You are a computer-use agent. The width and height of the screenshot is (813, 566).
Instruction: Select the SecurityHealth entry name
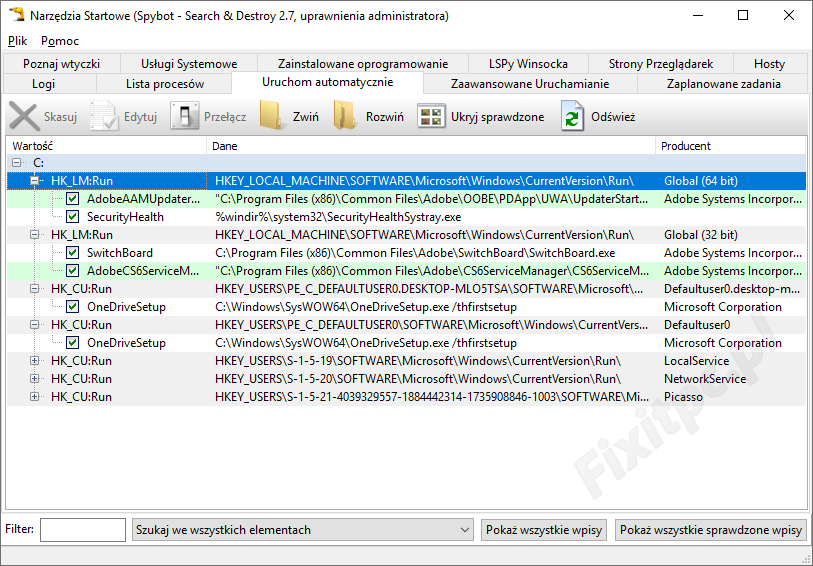[x=125, y=217]
